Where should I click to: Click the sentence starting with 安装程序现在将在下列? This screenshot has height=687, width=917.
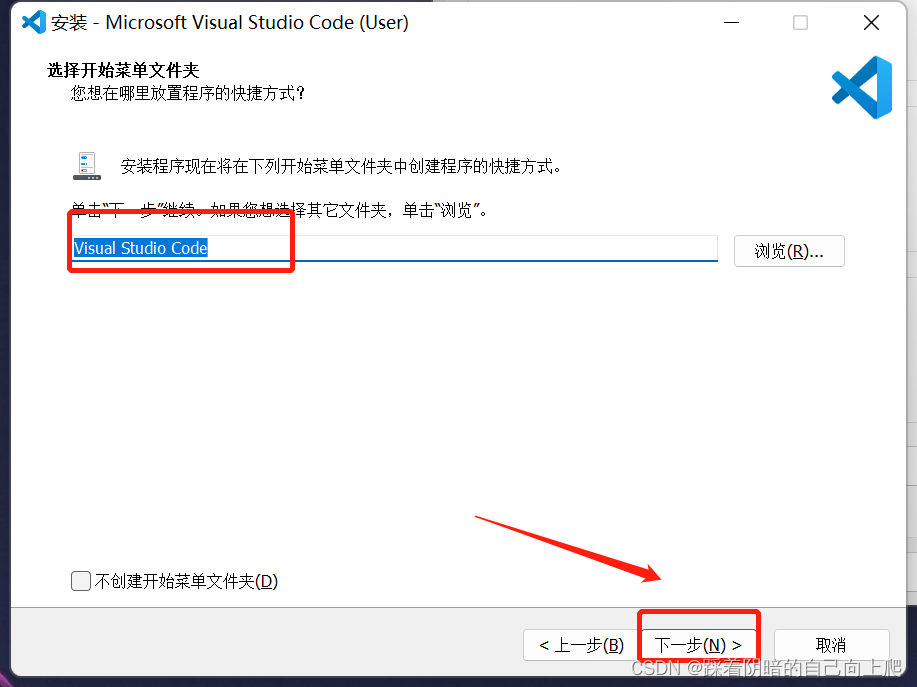(341, 167)
